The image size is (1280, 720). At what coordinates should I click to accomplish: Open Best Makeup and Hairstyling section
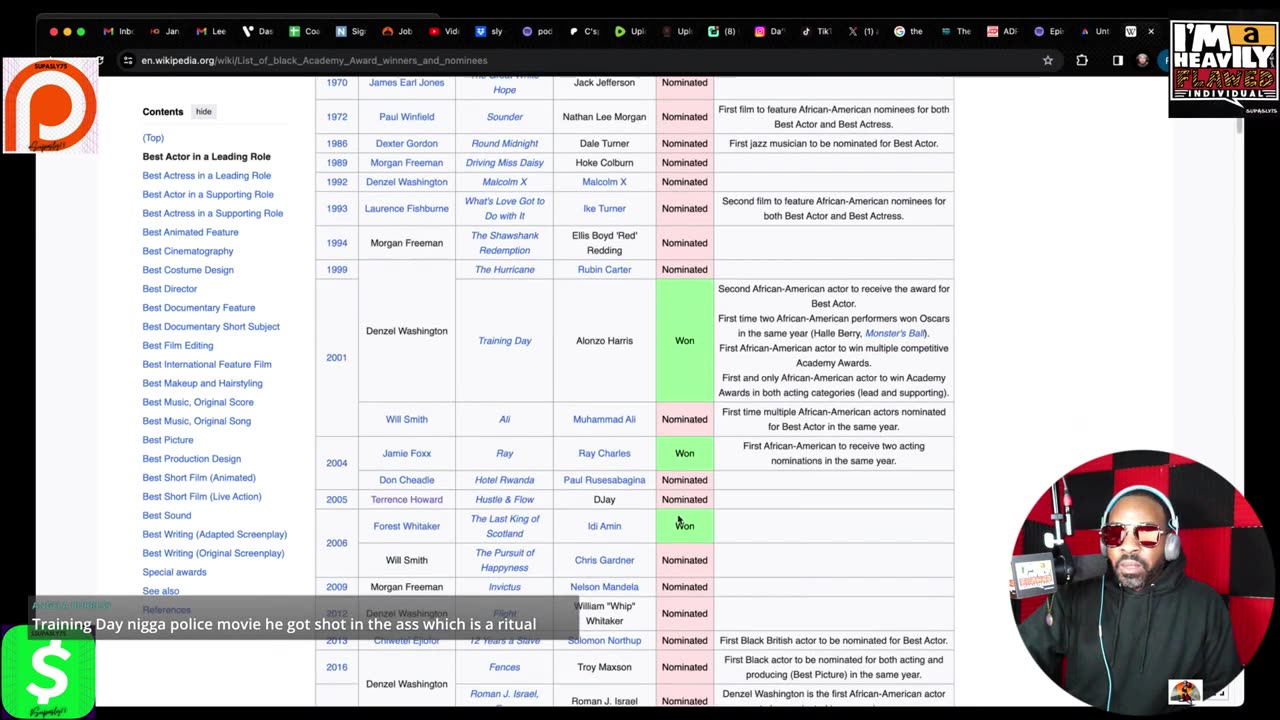(202, 383)
